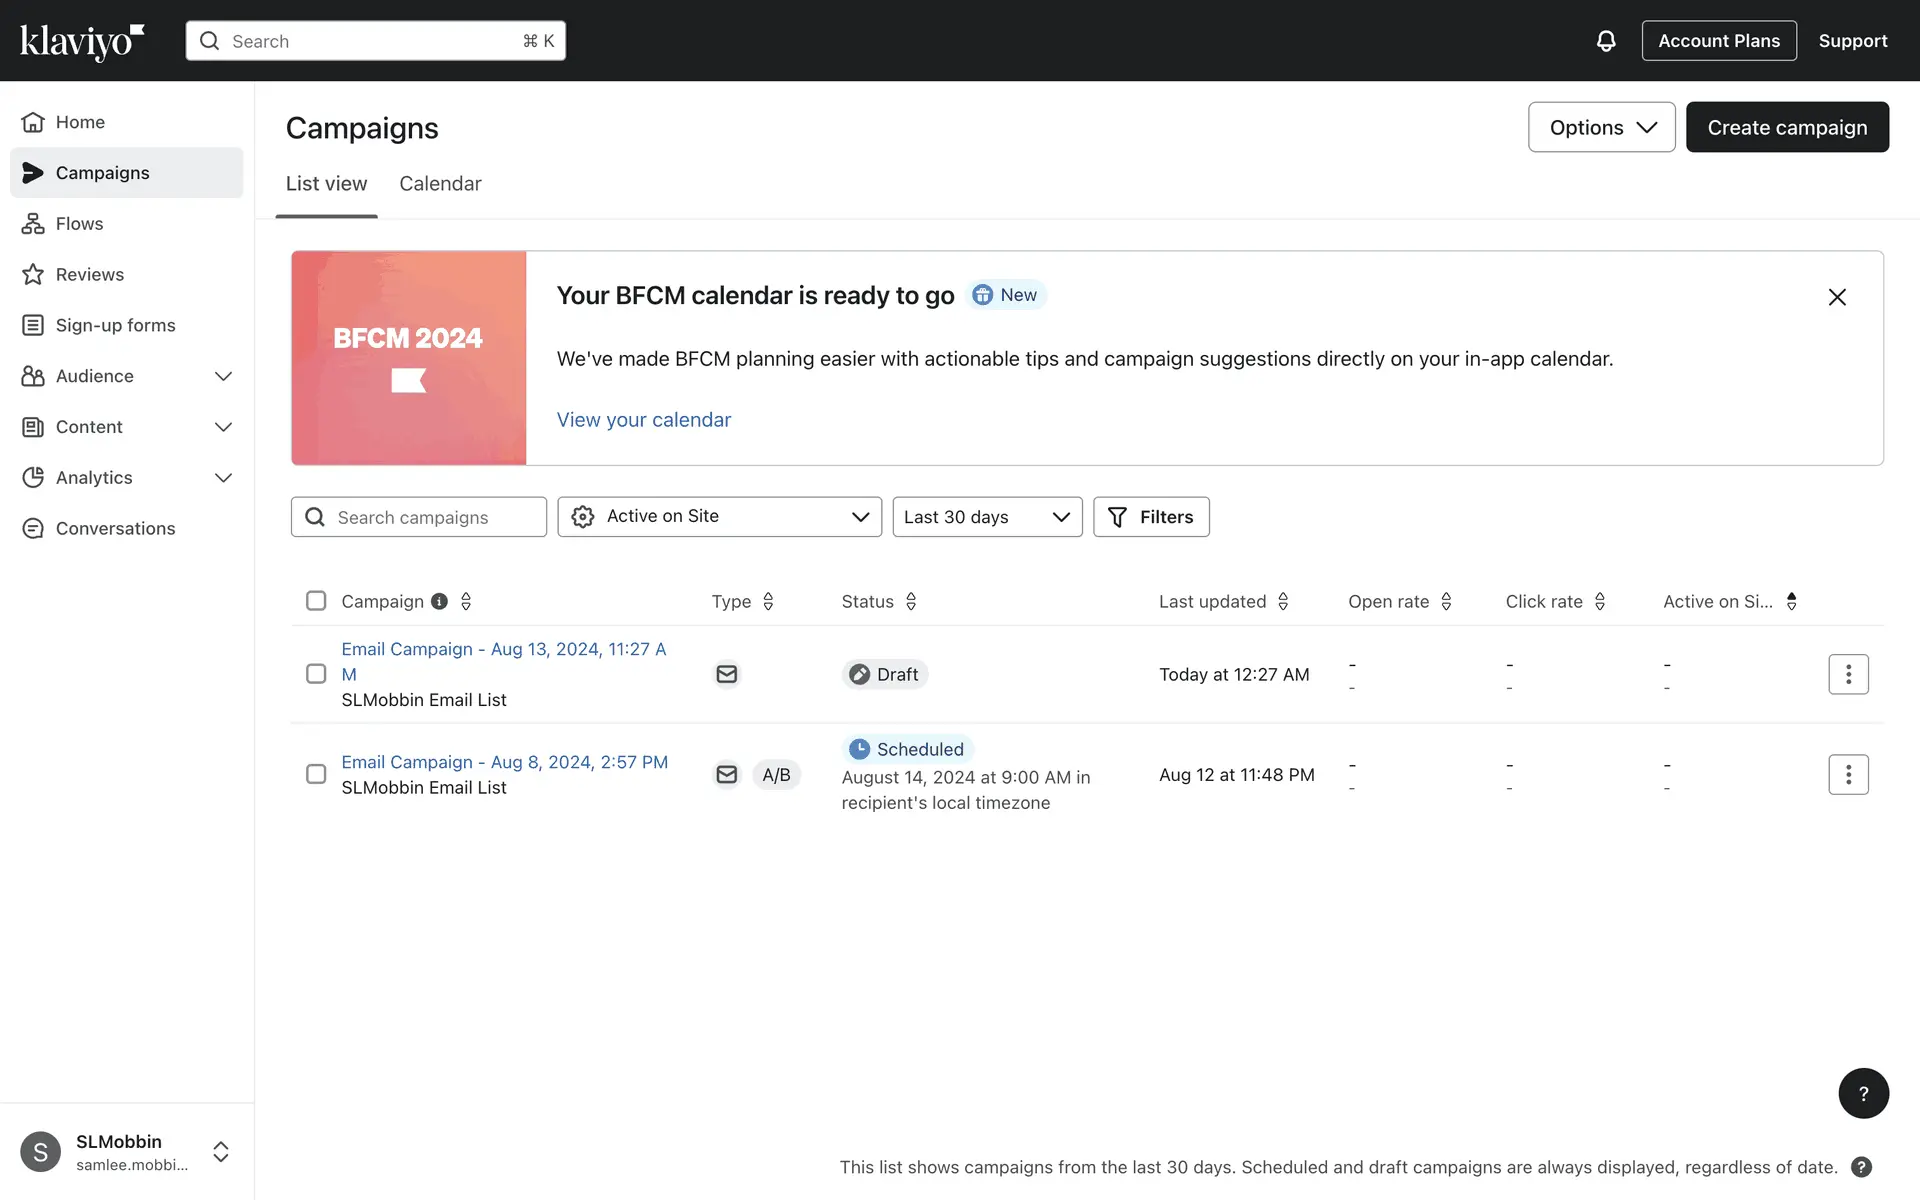This screenshot has height=1200, width=1920.
Task: Click the Create campaign button
Action: coord(1786,127)
